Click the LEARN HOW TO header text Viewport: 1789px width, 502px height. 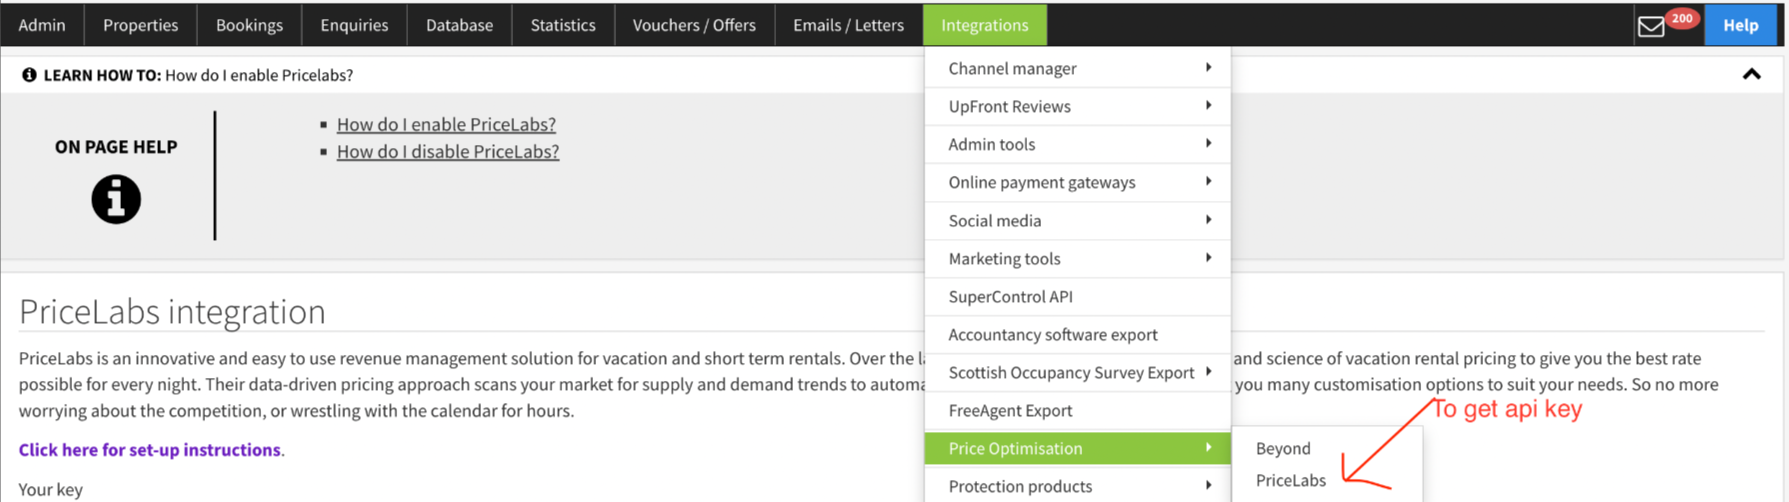point(102,75)
